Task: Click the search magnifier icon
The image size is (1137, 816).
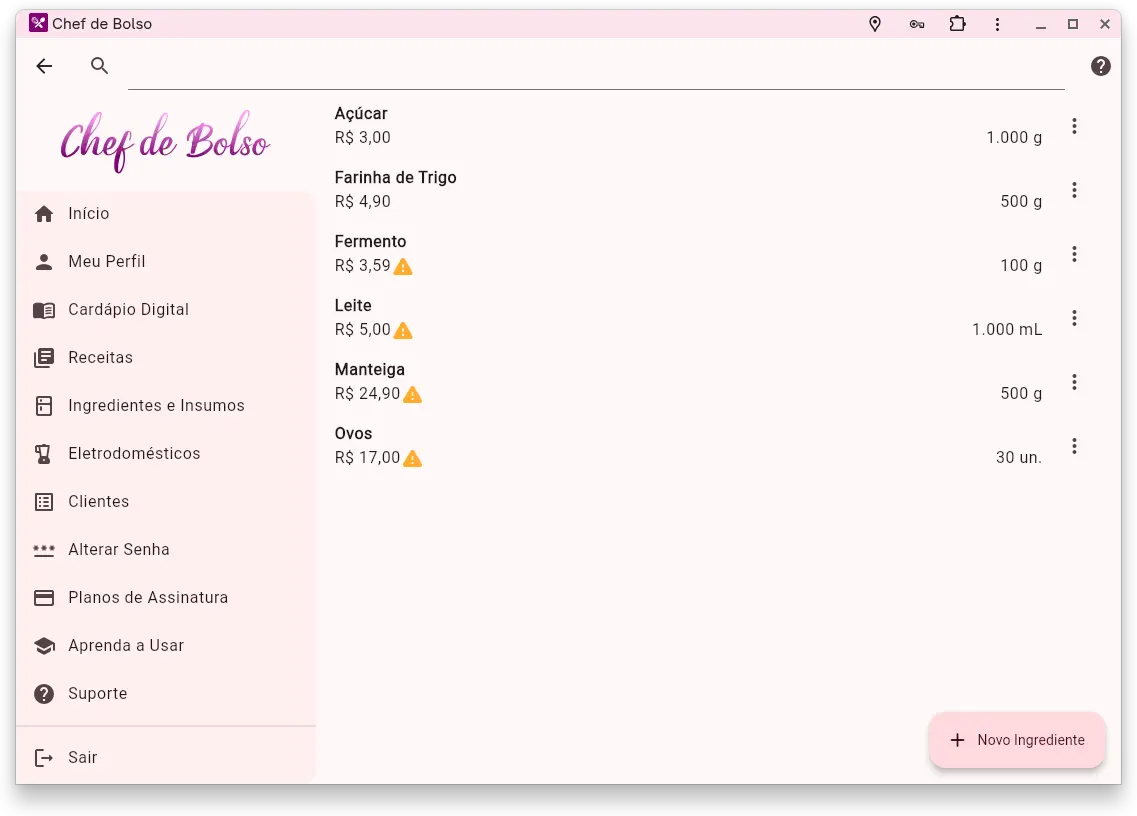Action: pos(99,66)
